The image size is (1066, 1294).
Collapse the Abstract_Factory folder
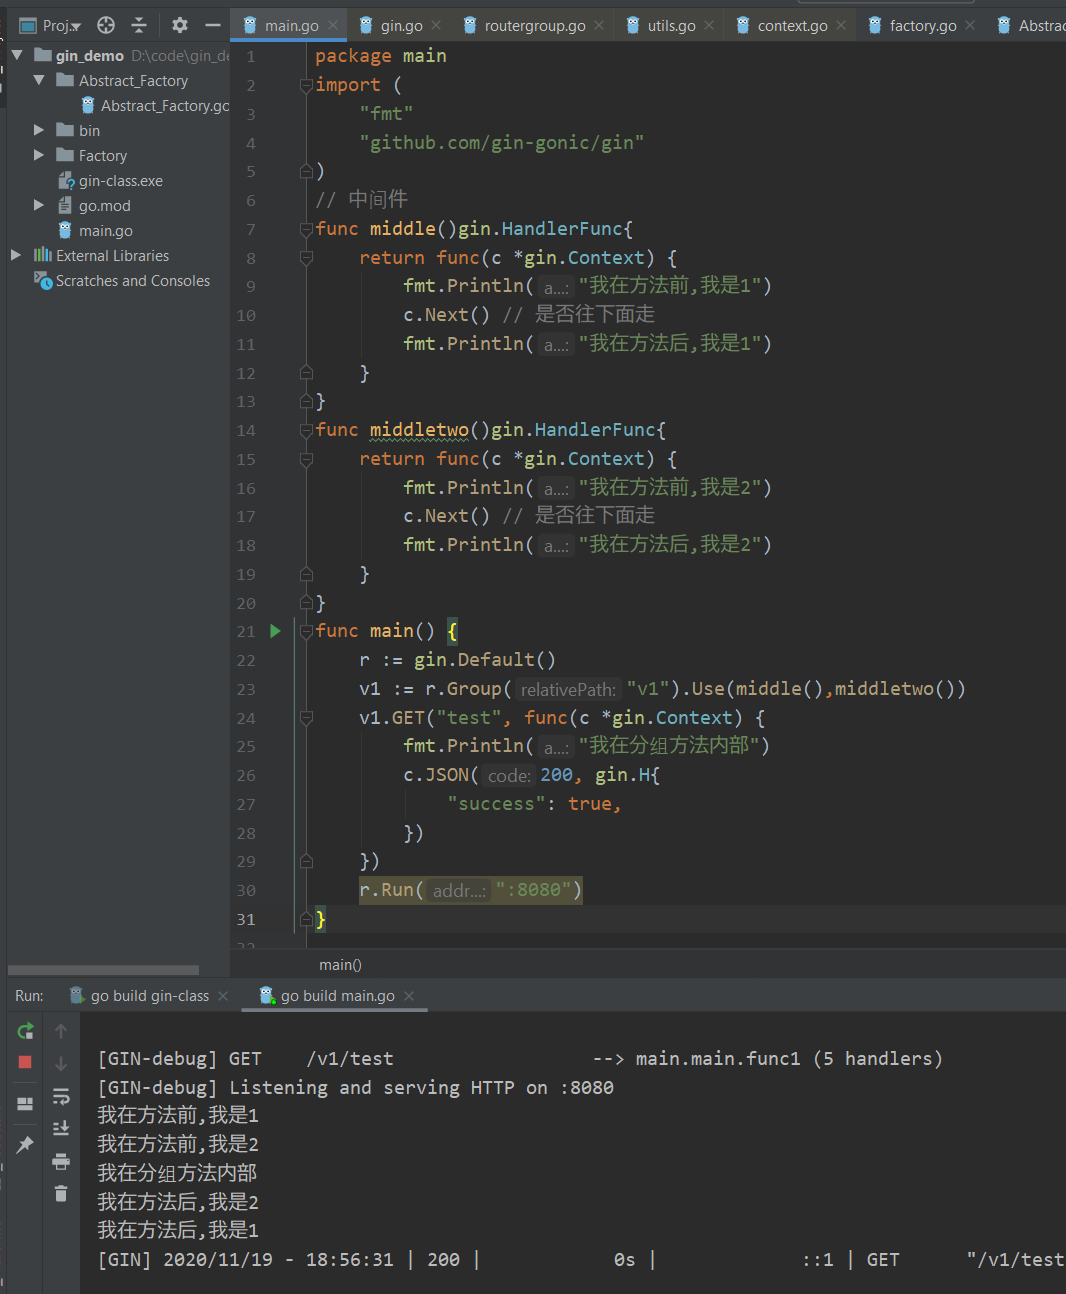point(39,80)
